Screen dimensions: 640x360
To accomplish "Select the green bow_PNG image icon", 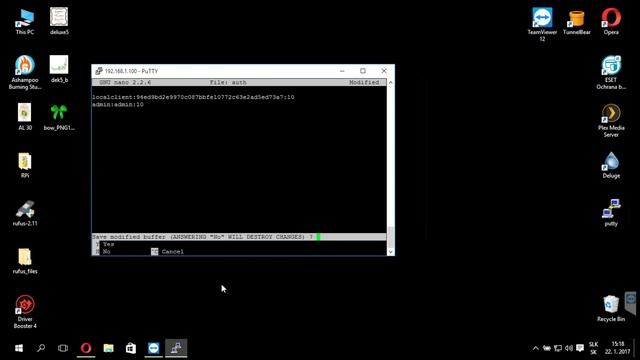I will click(59, 117).
